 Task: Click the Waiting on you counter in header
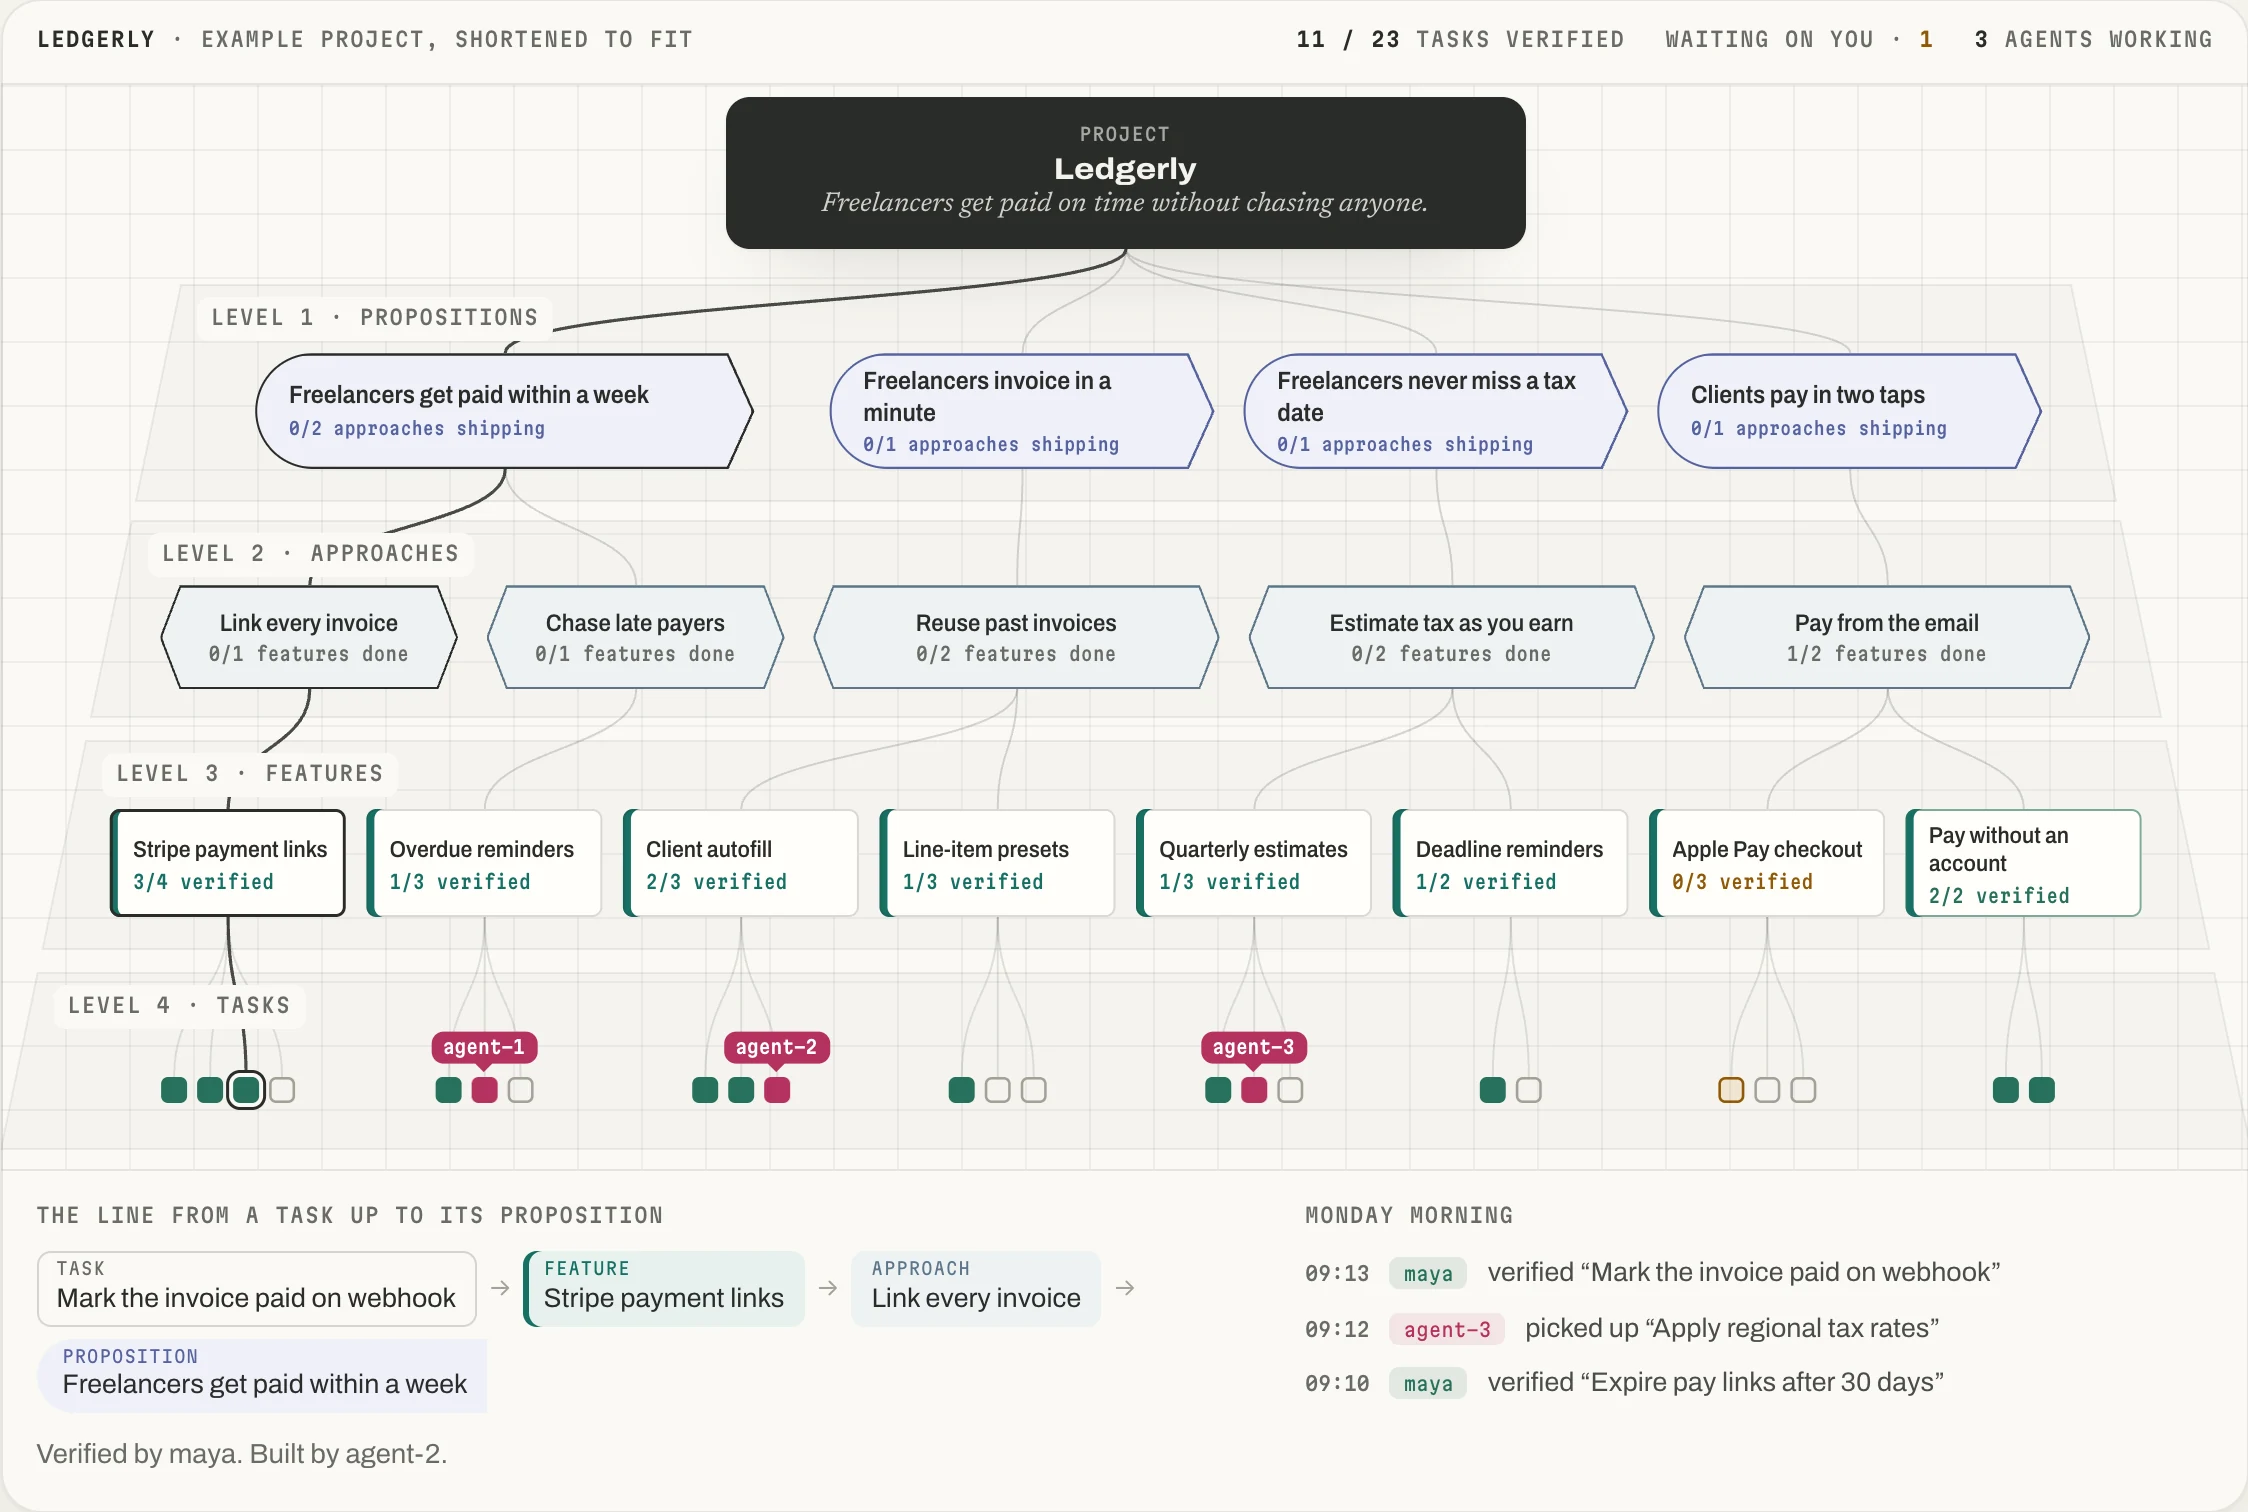1799,40
